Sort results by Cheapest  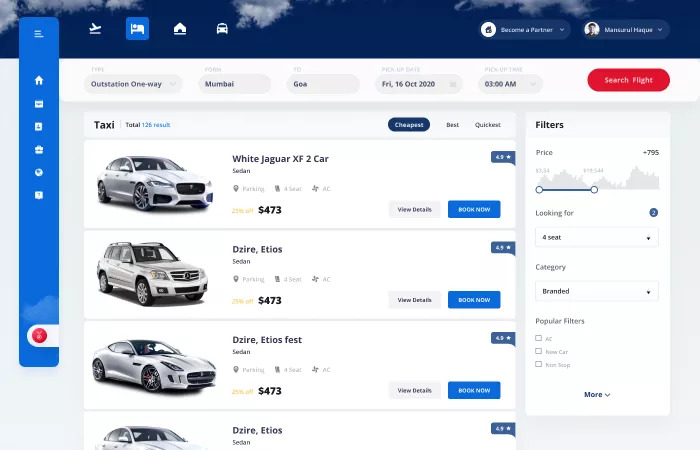pos(409,125)
